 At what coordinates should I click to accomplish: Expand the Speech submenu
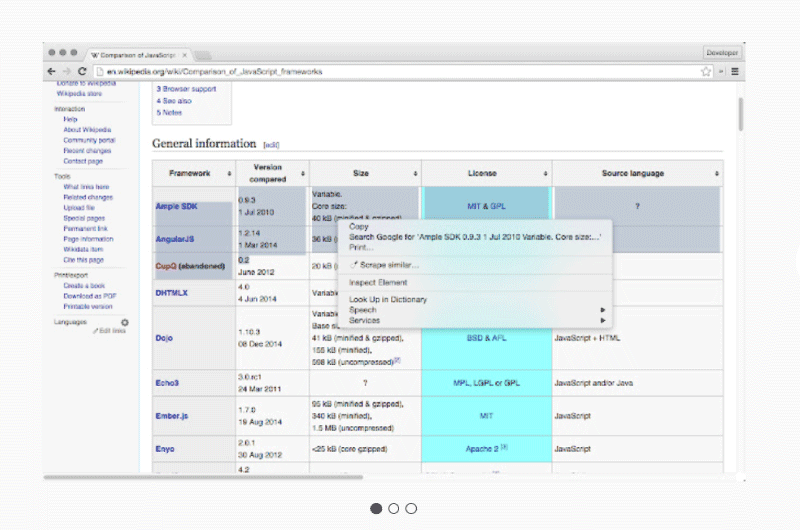[x=475, y=310]
